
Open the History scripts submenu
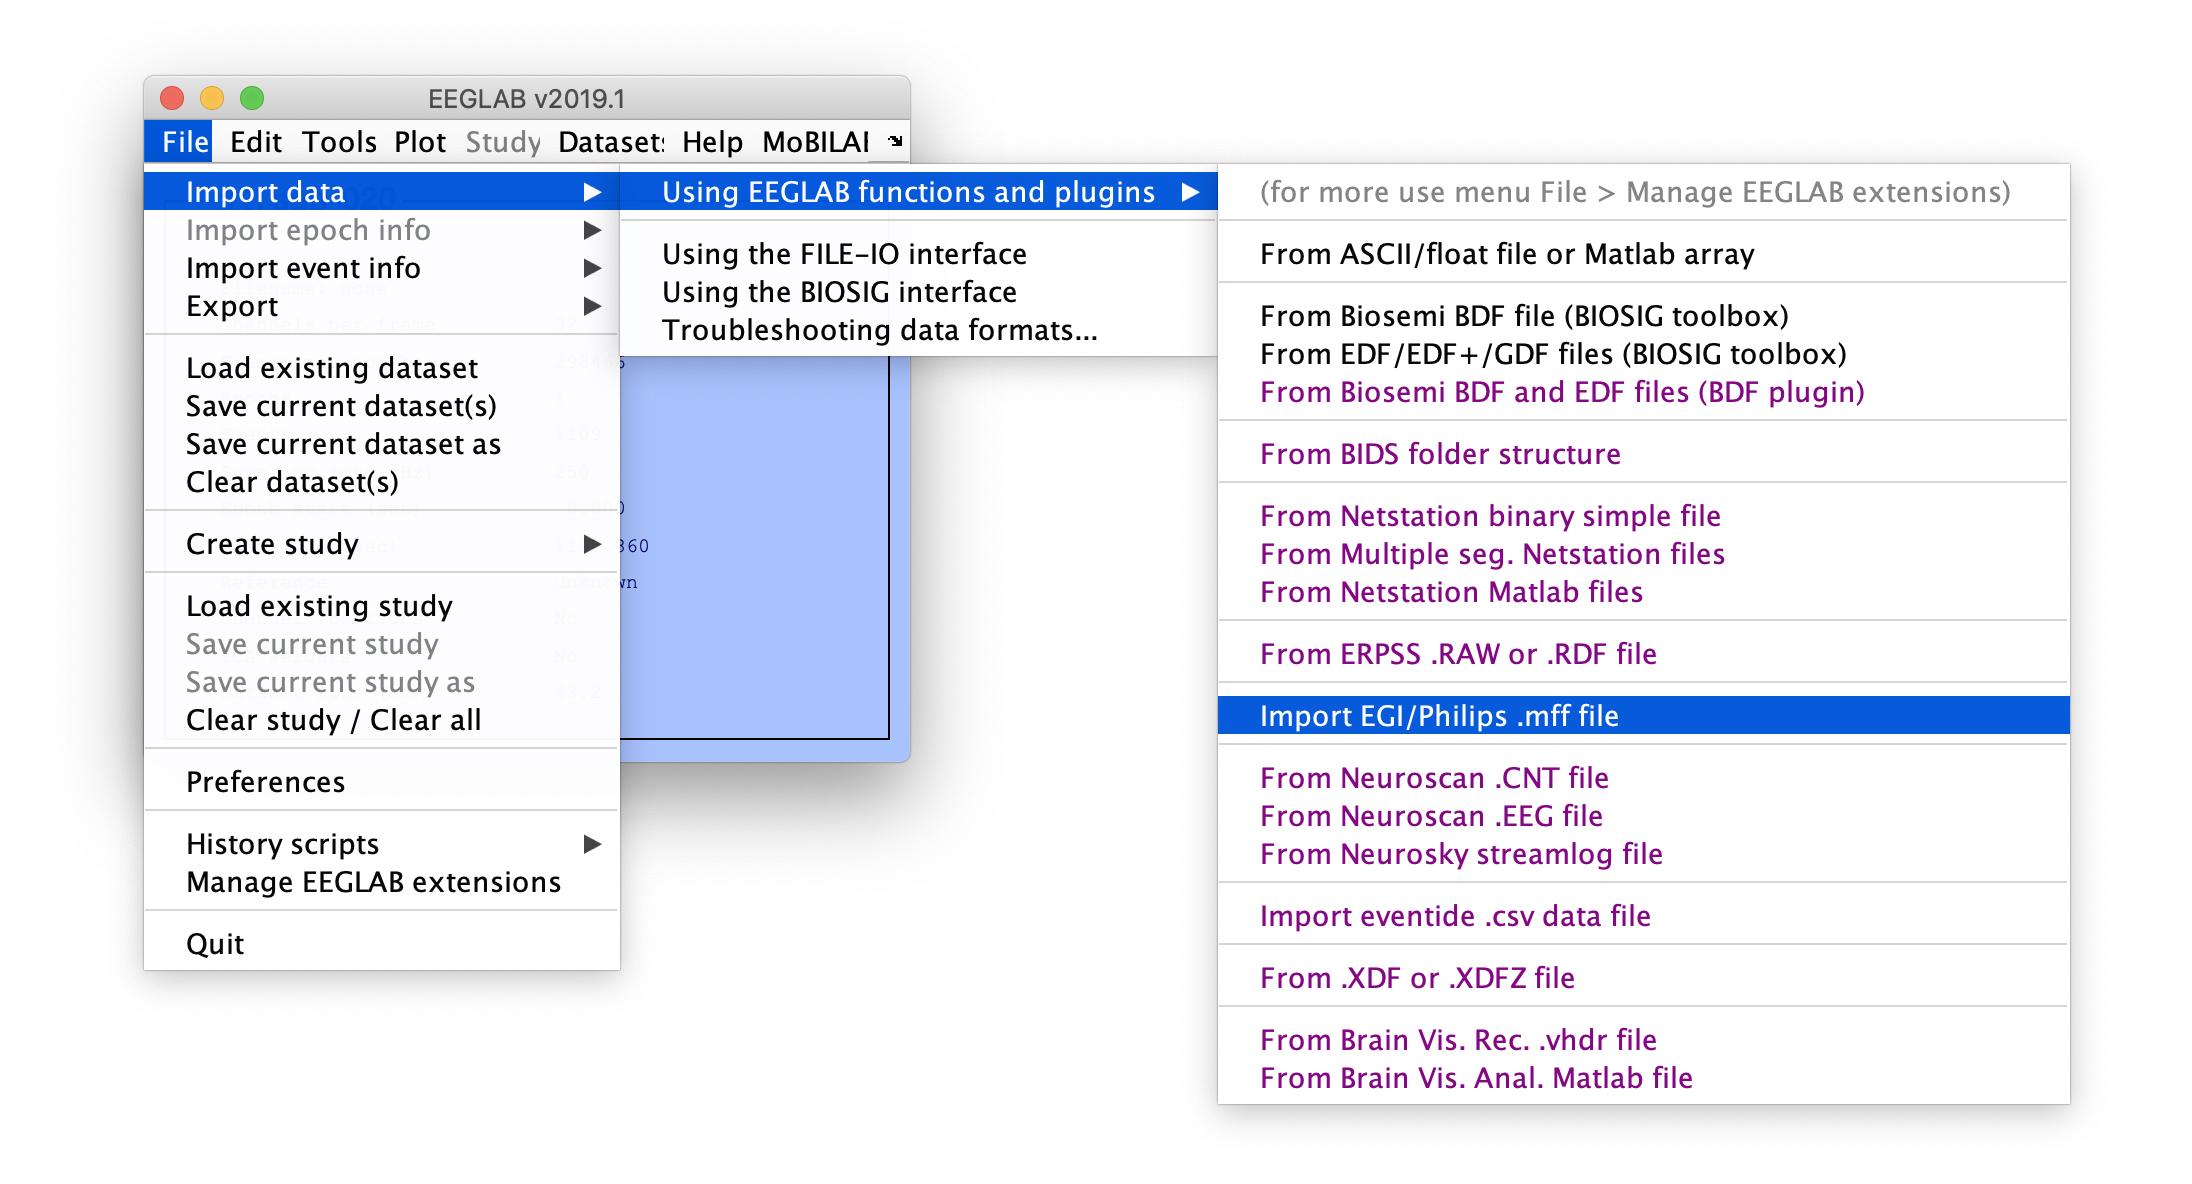(x=592, y=844)
